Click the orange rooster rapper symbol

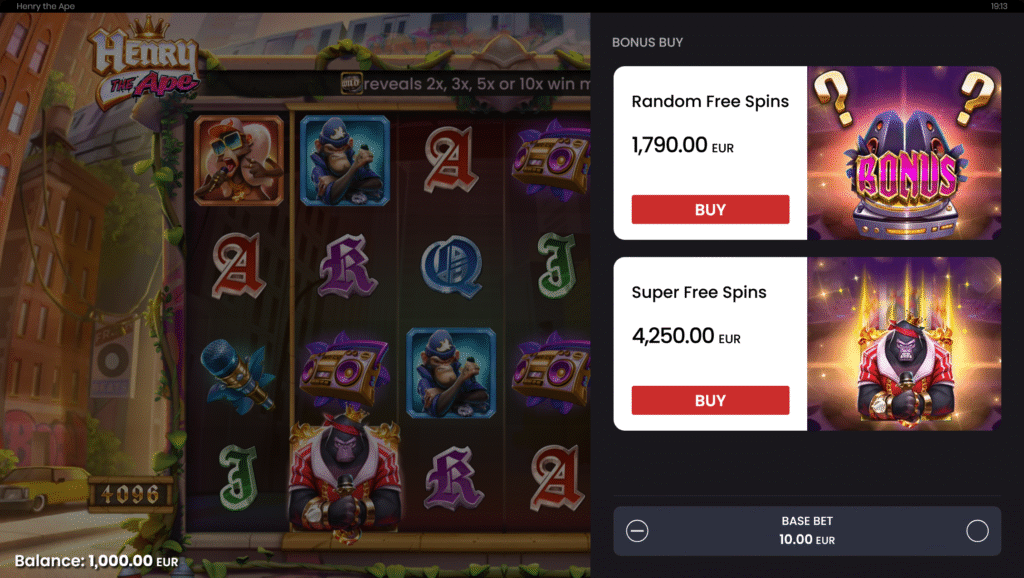coord(239,161)
